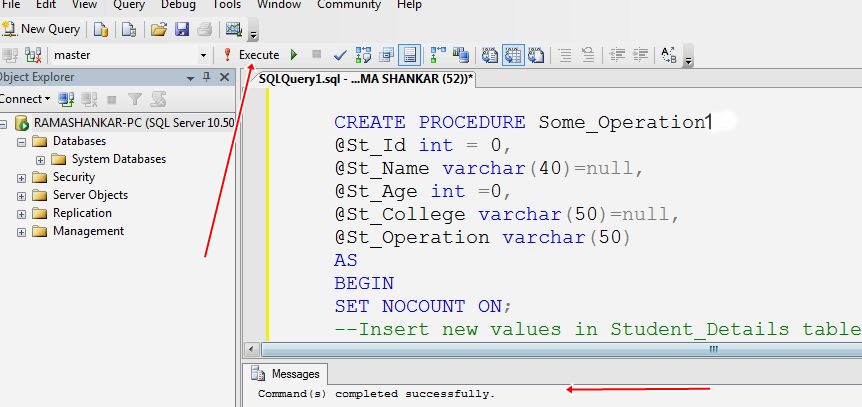Viewport: 862px width, 407px height.
Task: Click the Print icon
Action: point(205,29)
